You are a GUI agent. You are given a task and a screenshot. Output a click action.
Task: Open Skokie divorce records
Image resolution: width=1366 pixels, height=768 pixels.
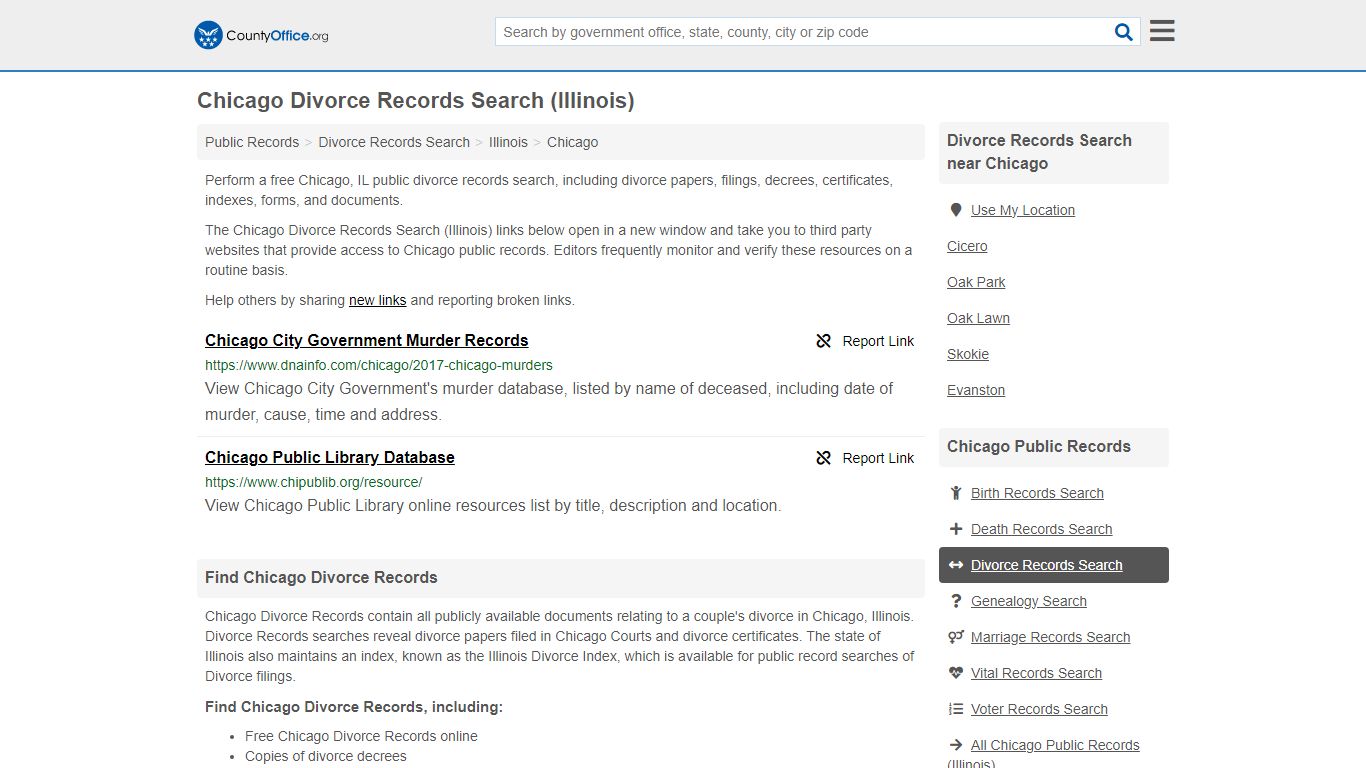point(968,354)
